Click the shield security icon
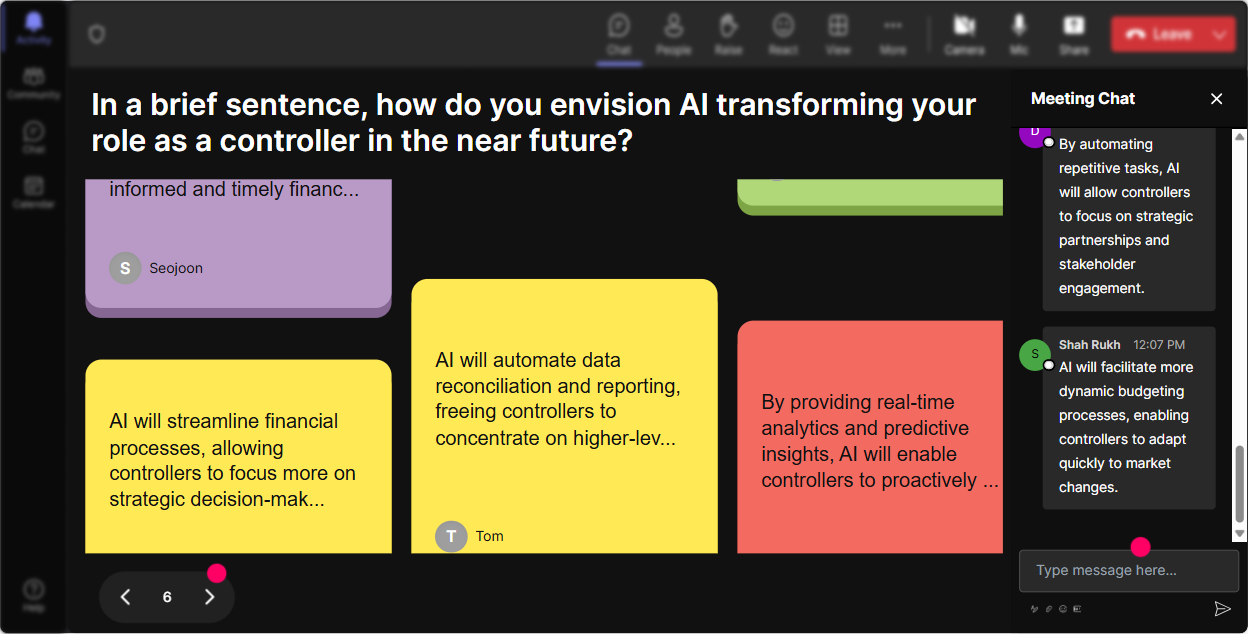1248x634 pixels. pyautogui.click(x=97, y=35)
